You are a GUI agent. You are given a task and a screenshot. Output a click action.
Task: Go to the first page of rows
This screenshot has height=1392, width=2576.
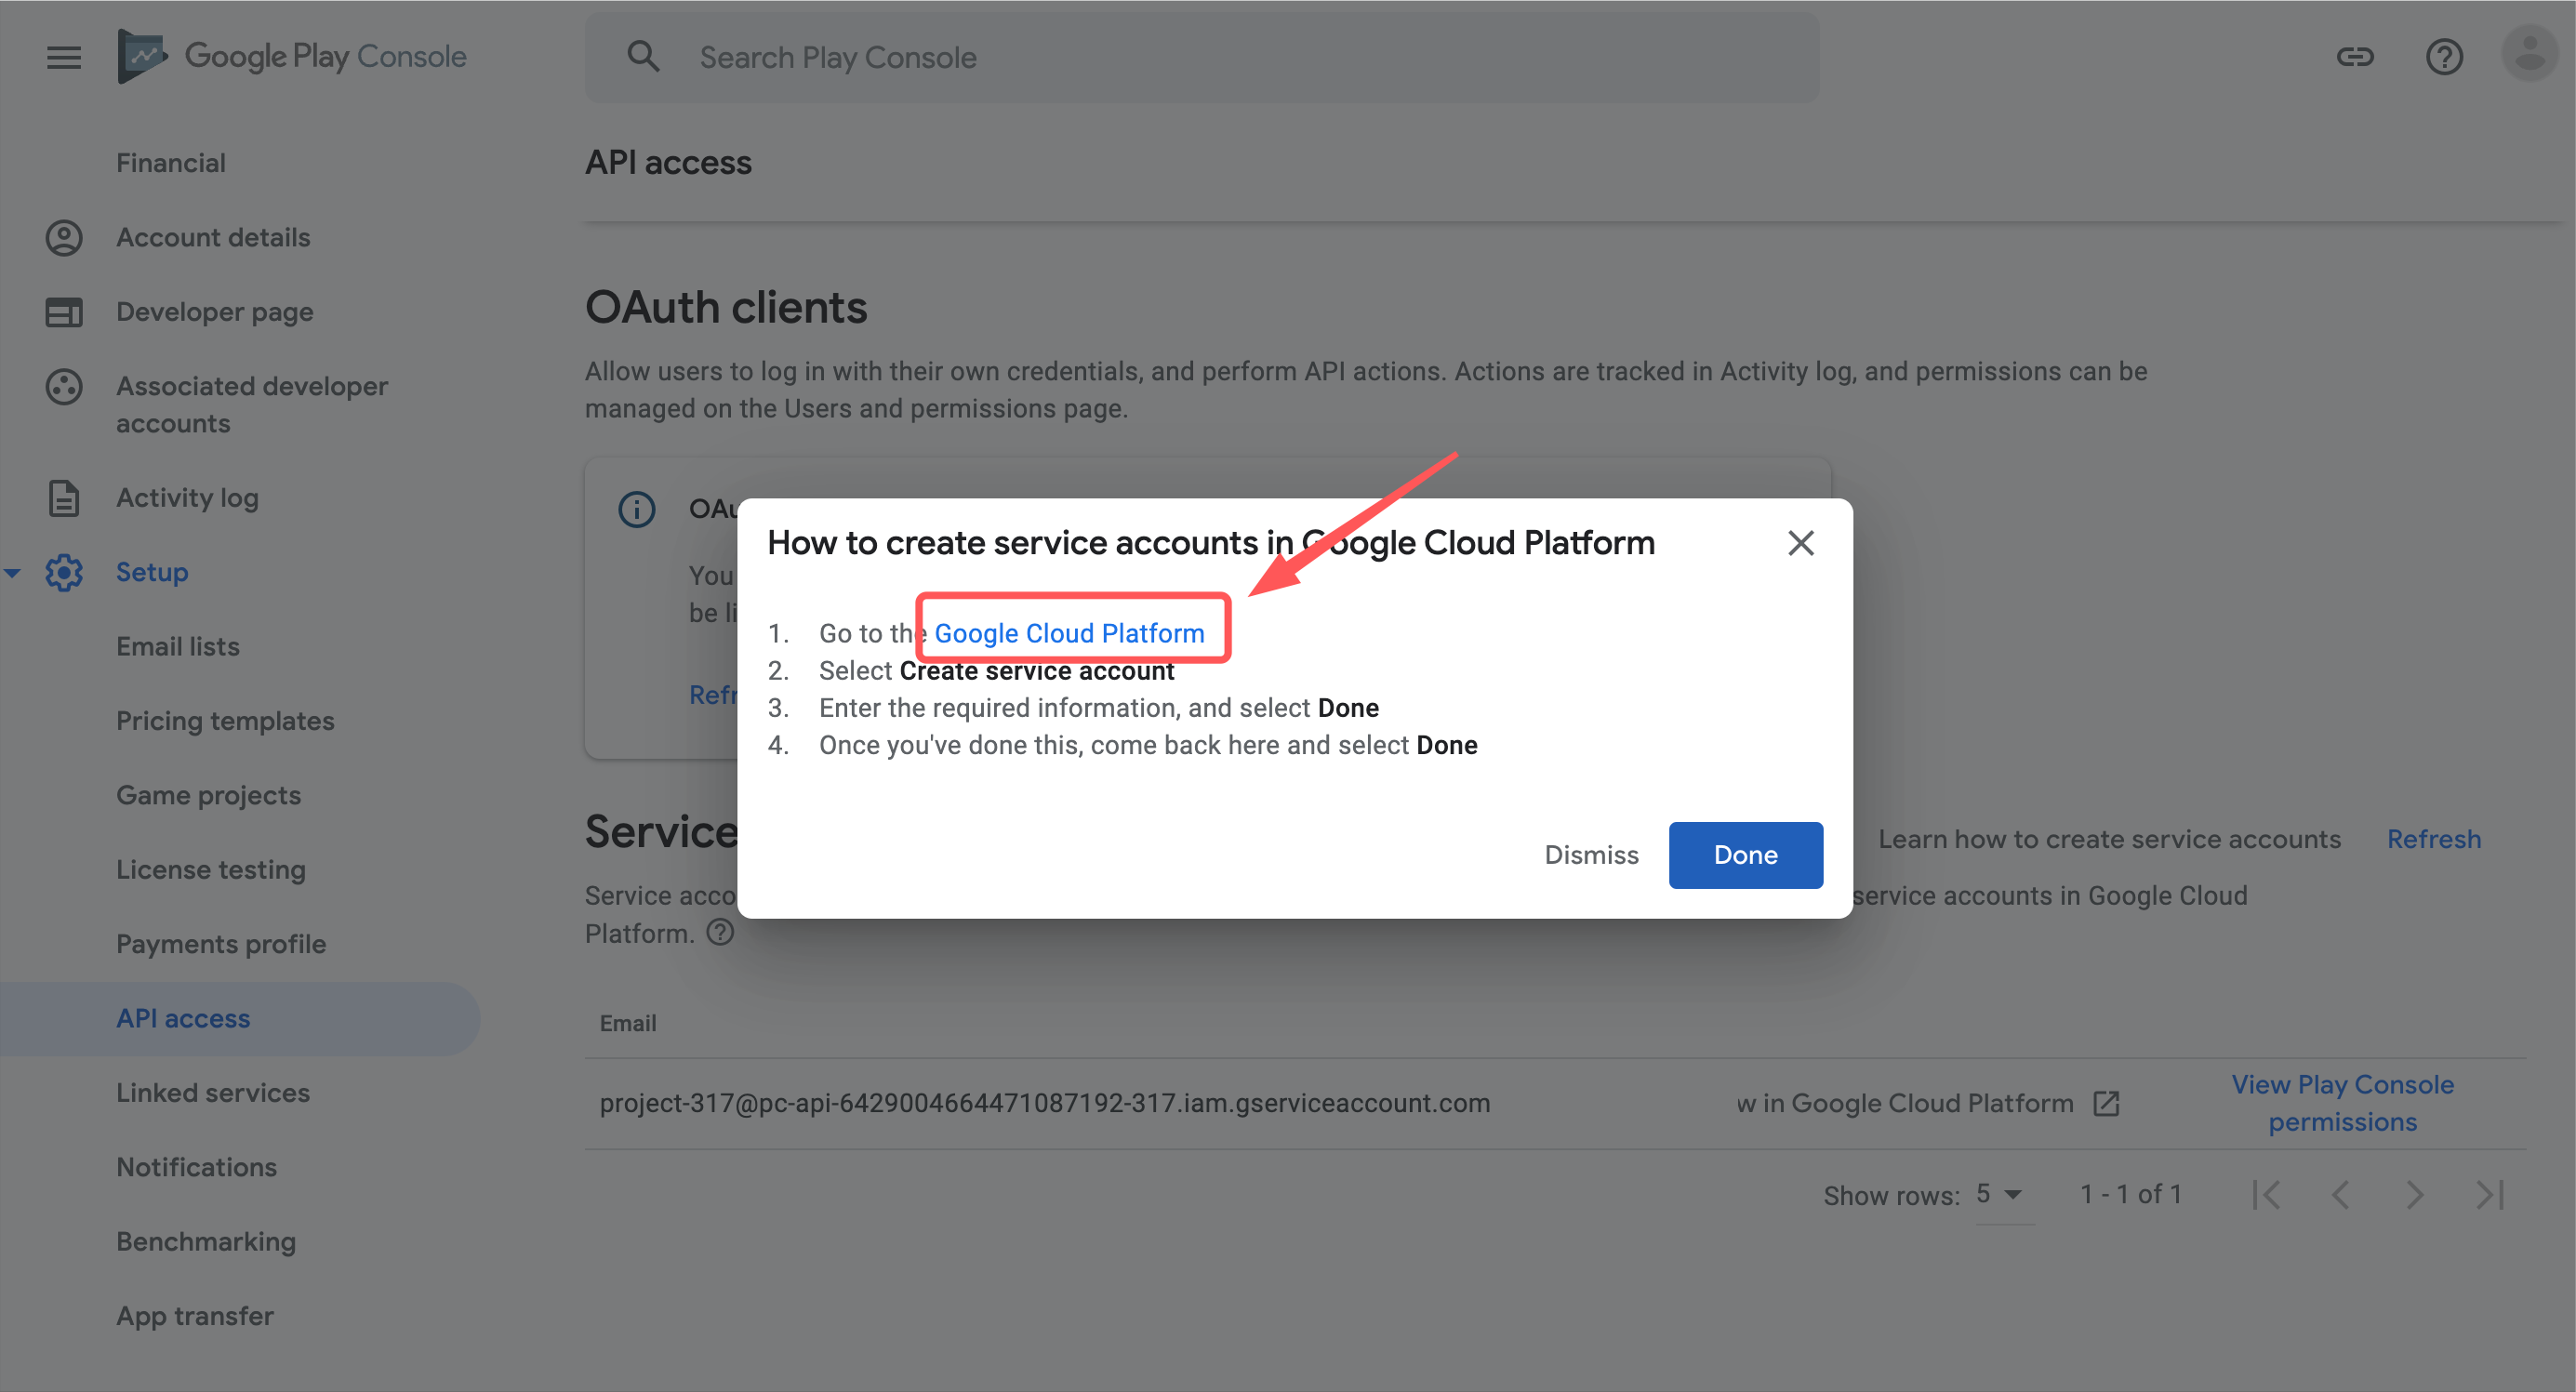click(2266, 1194)
